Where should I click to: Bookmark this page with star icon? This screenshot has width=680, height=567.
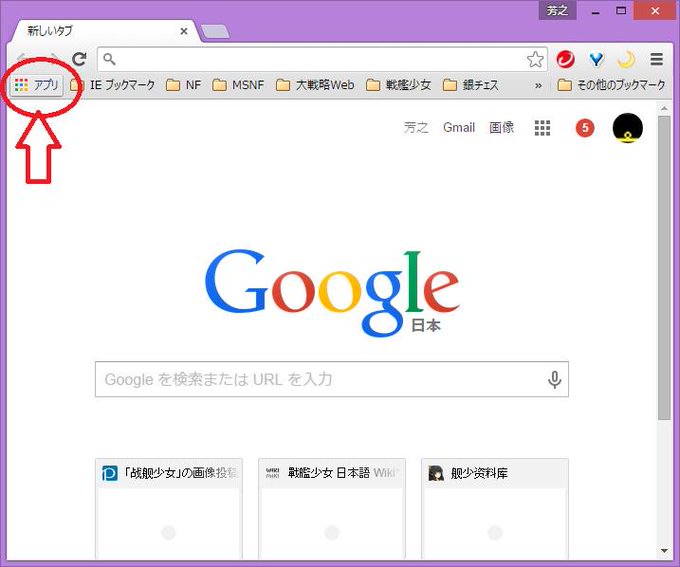(535, 59)
